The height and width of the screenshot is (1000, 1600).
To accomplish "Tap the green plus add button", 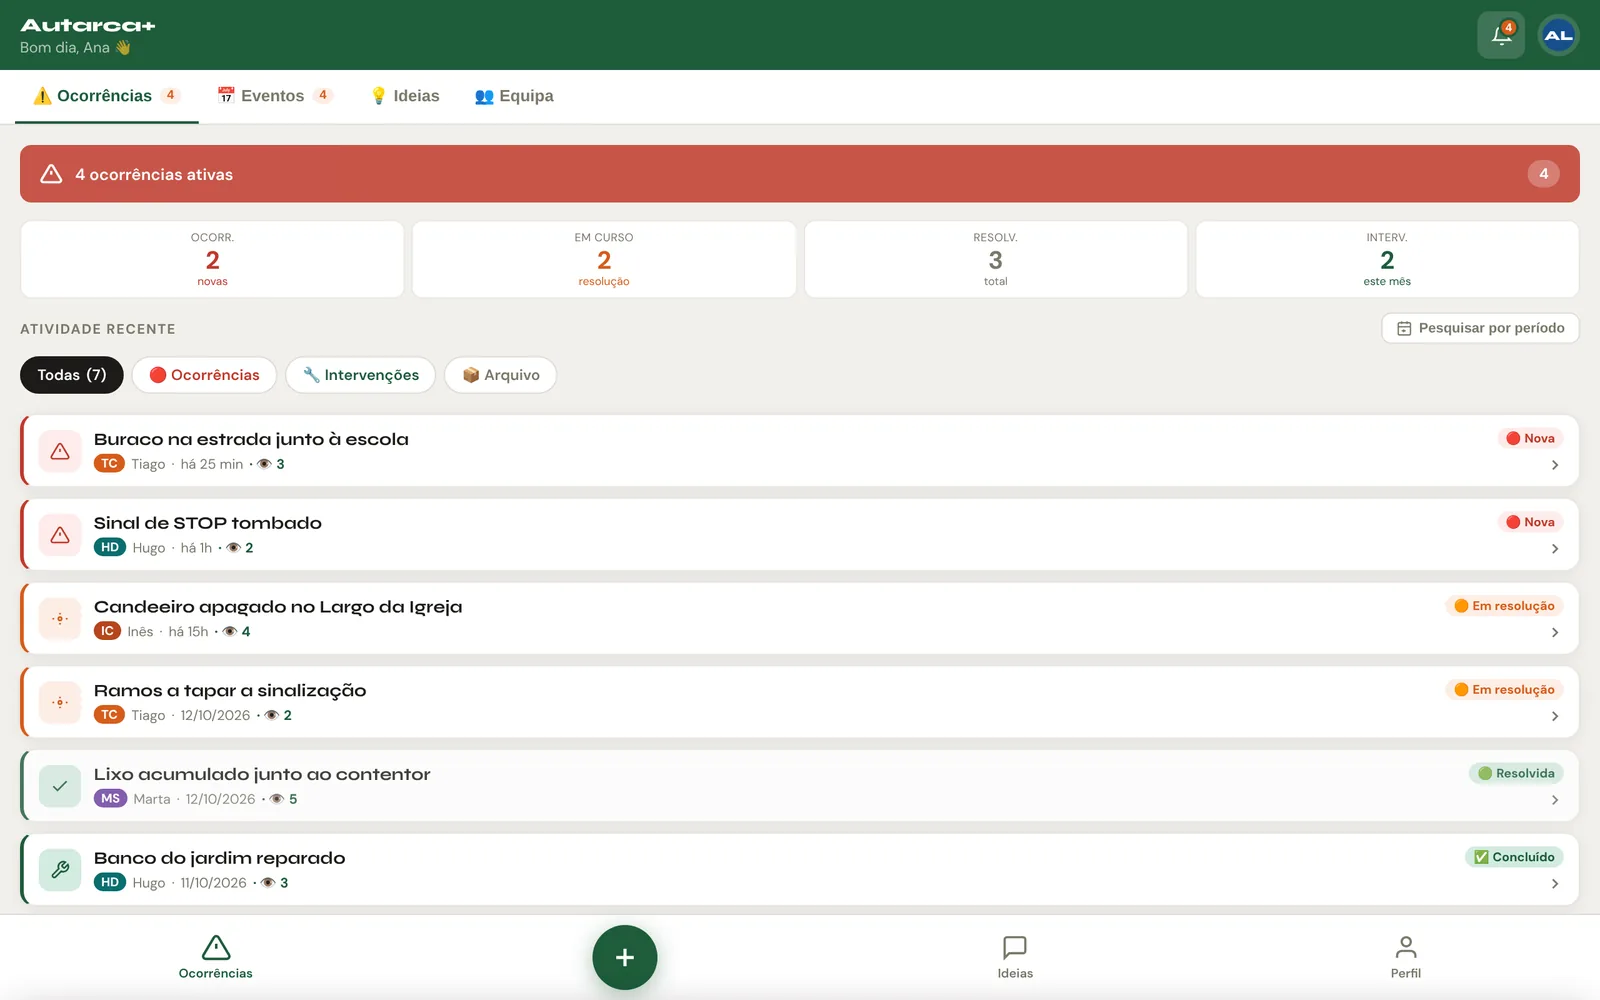I will 625,957.
